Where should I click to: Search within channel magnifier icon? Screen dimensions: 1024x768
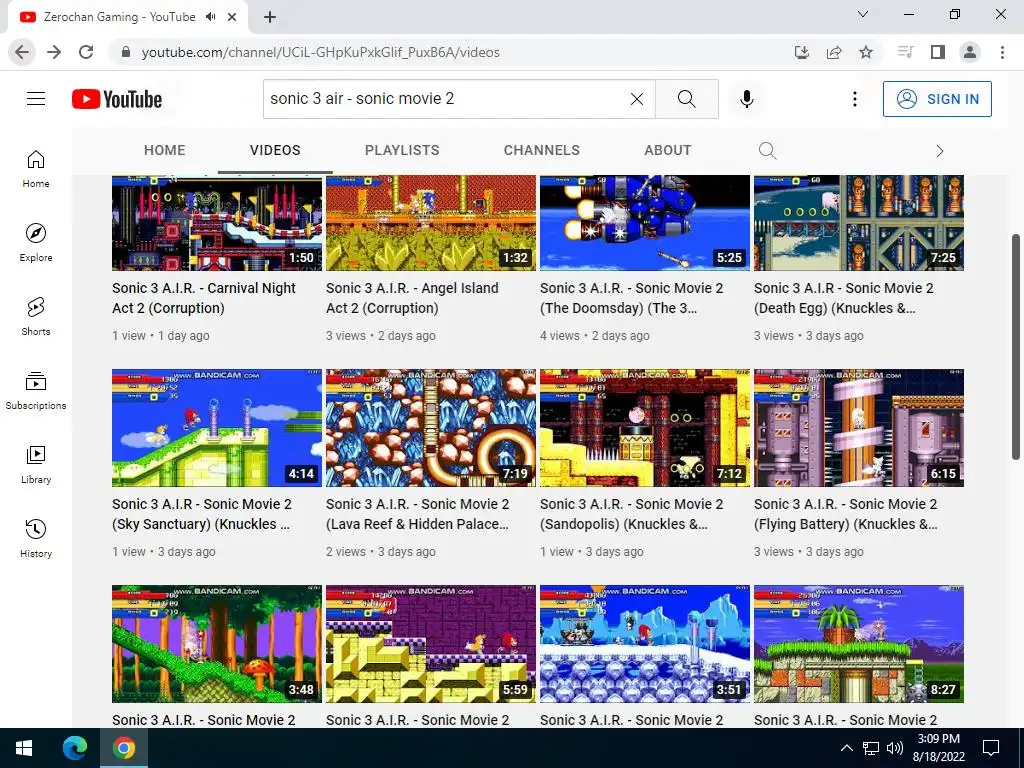click(x=767, y=151)
